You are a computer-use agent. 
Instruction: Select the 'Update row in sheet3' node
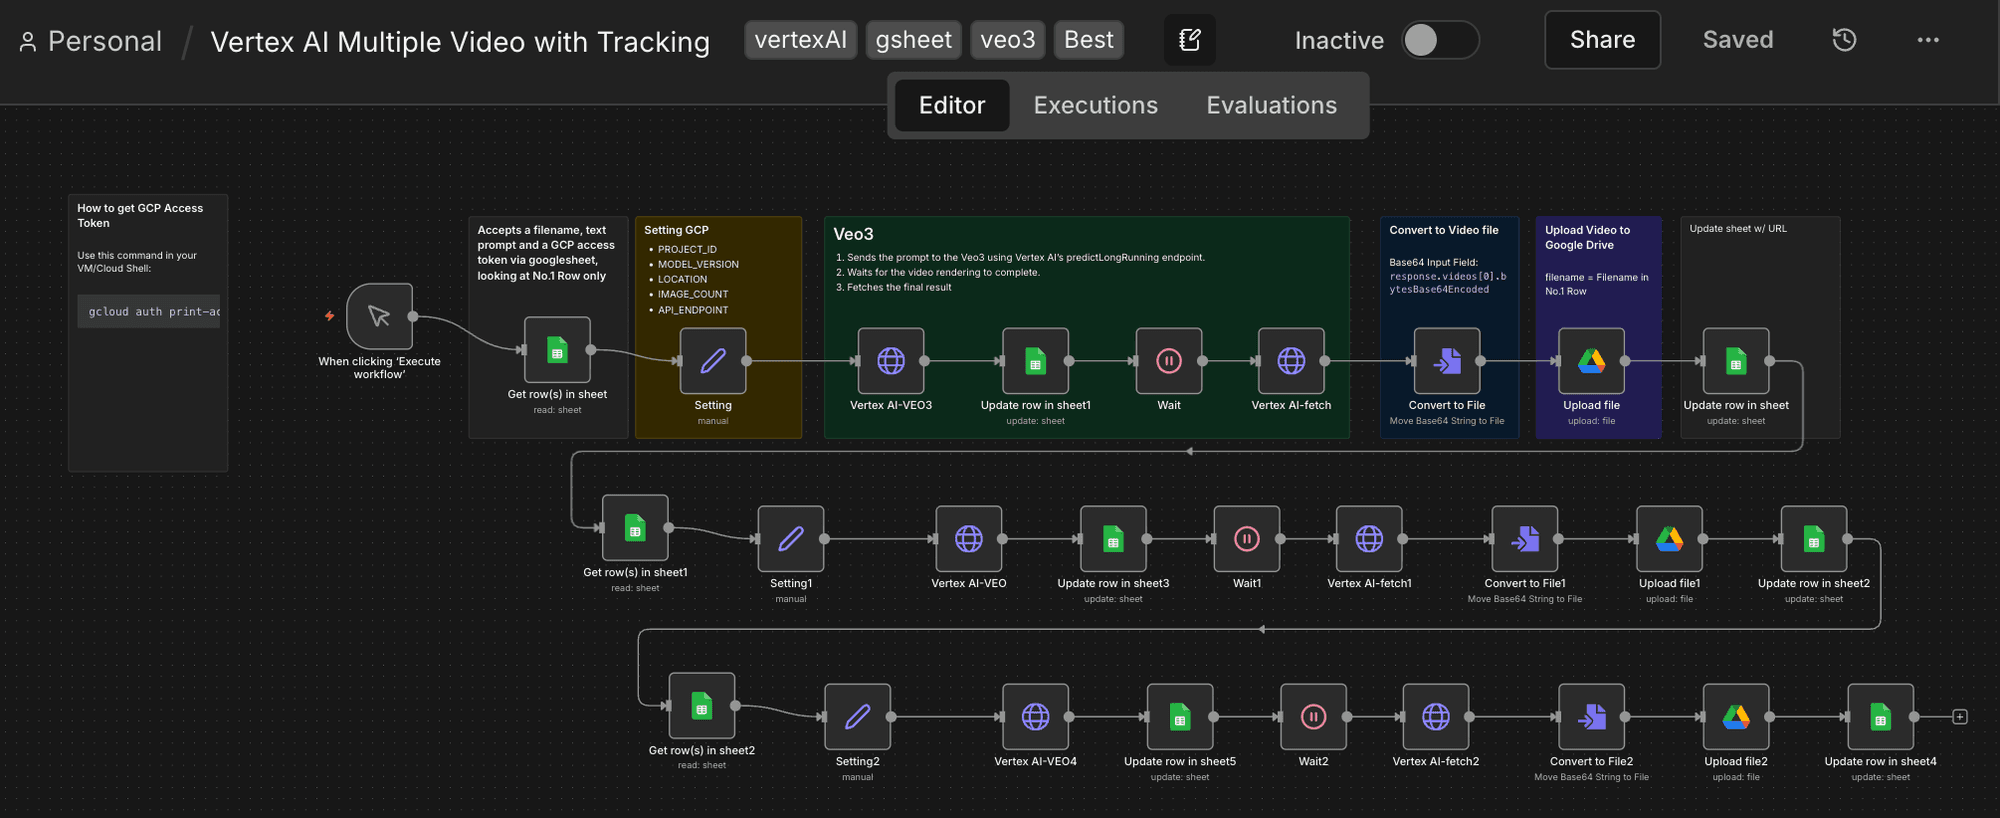1113,539
